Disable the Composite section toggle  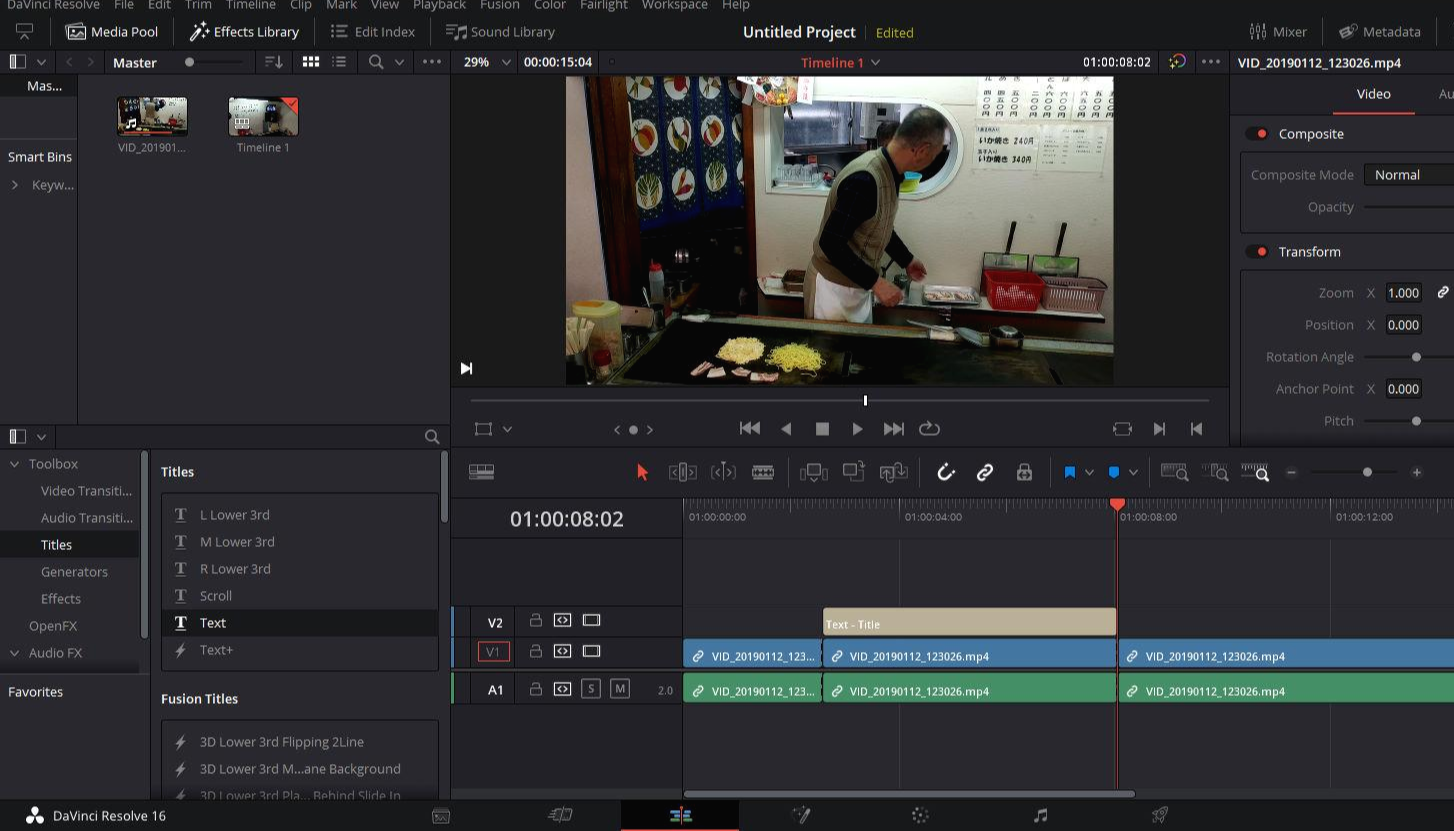click(1257, 134)
